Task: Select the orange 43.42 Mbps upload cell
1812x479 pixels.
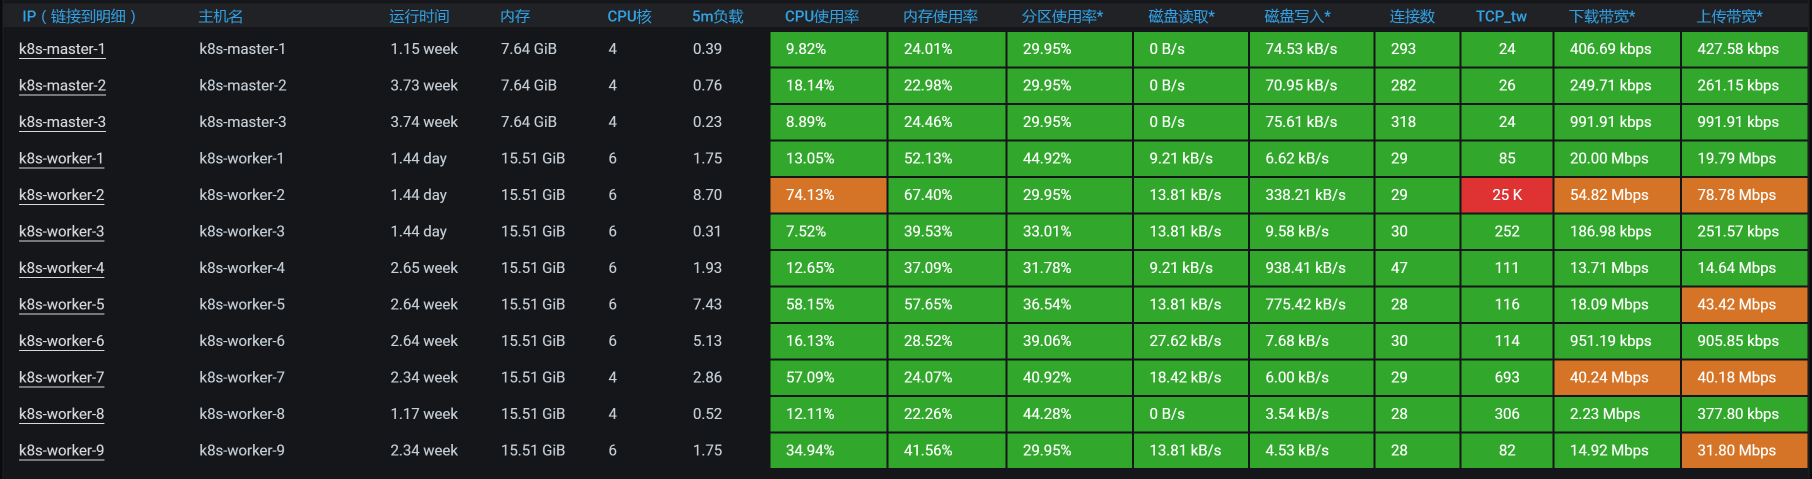Action: (1744, 305)
